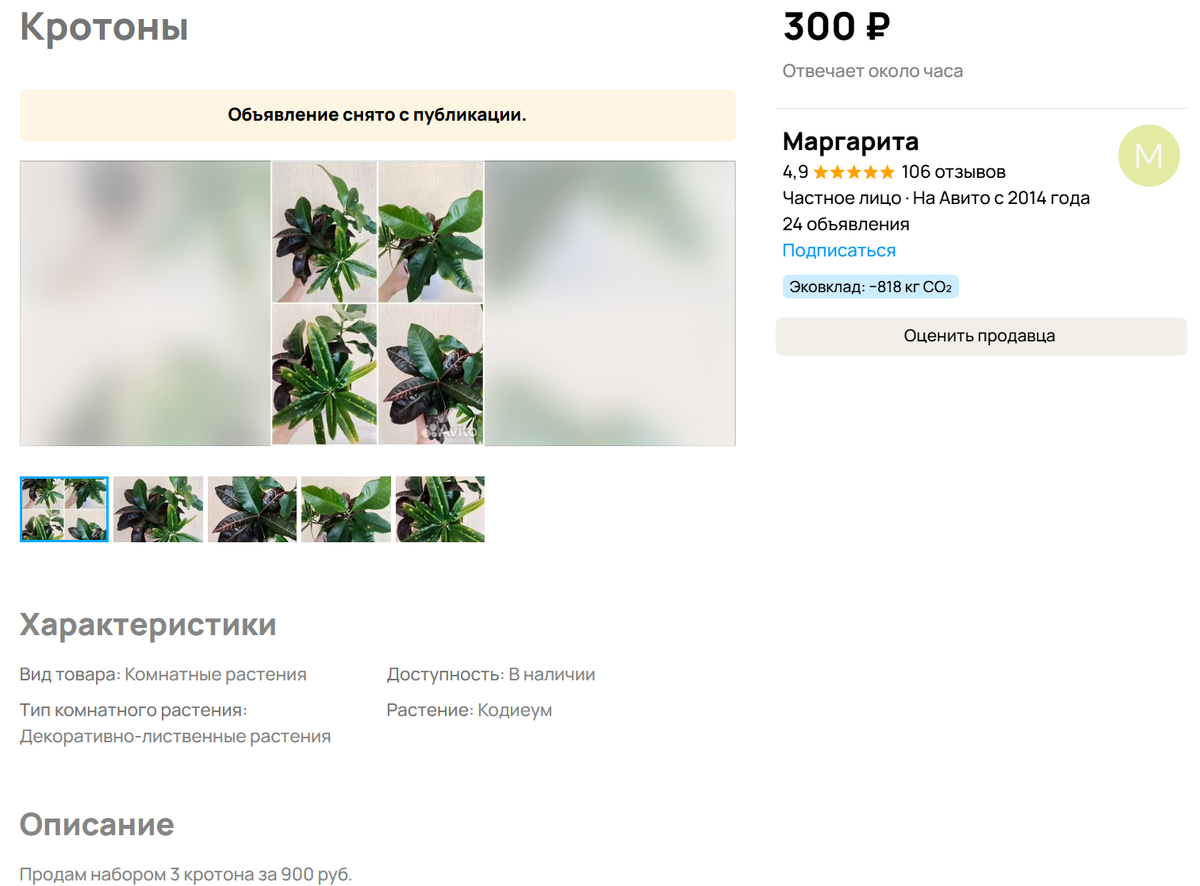Image resolution: width=1200 pixels, height=886 pixels.
Task: Click the Эковклад CO₂ badge
Action: tap(870, 287)
